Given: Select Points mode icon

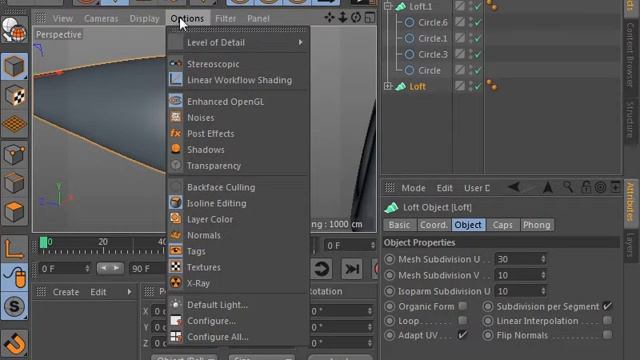Looking at the screenshot, I should tap(15, 154).
